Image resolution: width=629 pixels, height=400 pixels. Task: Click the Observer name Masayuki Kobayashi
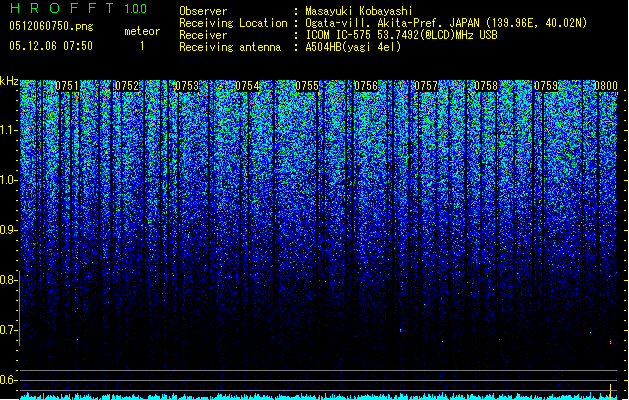pyautogui.click(x=359, y=11)
